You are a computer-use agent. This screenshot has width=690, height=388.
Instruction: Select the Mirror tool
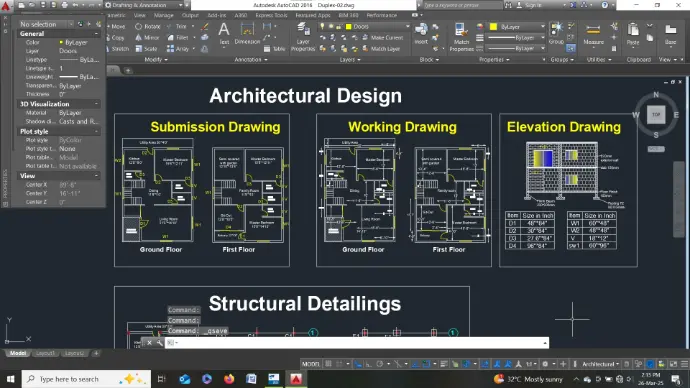(147, 37)
